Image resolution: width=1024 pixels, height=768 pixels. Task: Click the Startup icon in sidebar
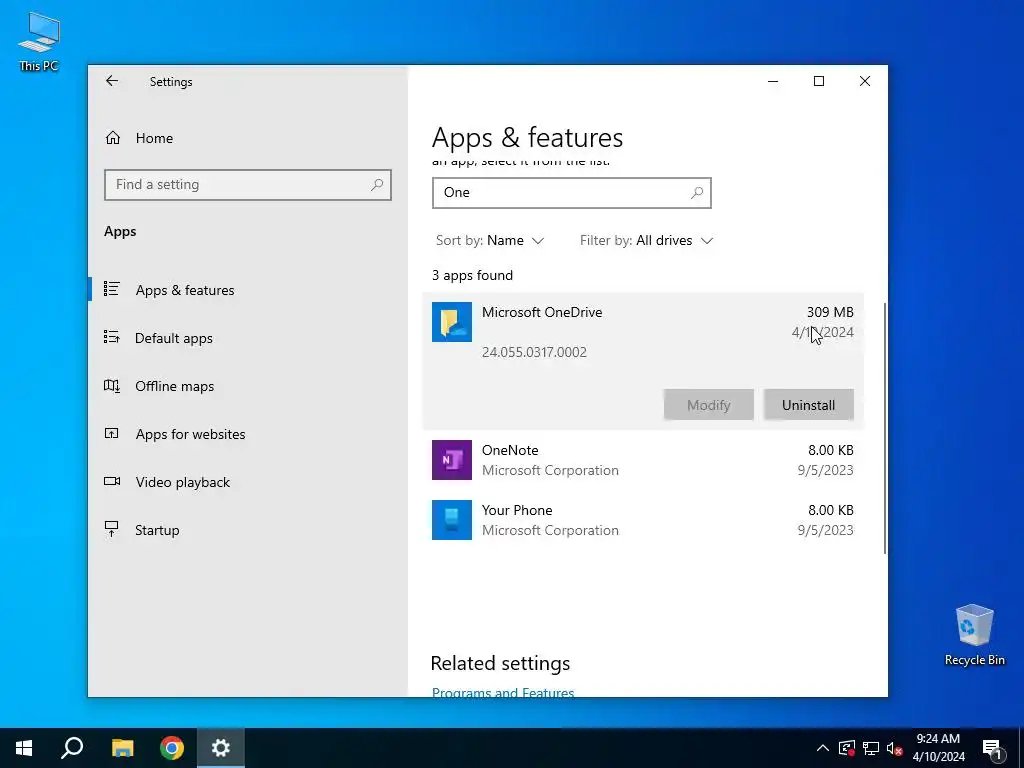pyautogui.click(x=112, y=529)
